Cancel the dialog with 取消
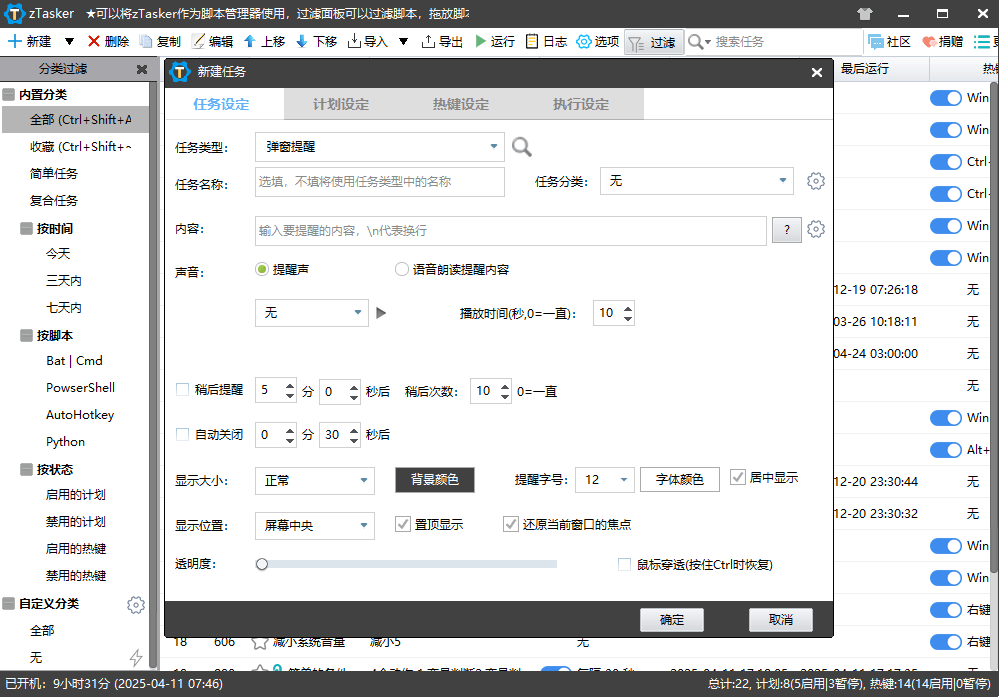 pos(780,619)
